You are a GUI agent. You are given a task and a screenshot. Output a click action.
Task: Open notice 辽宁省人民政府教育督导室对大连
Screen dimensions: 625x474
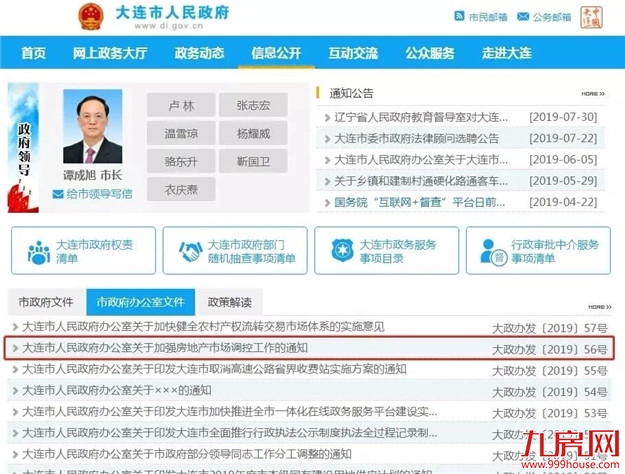pyautogui.click(x=421, y=117)
